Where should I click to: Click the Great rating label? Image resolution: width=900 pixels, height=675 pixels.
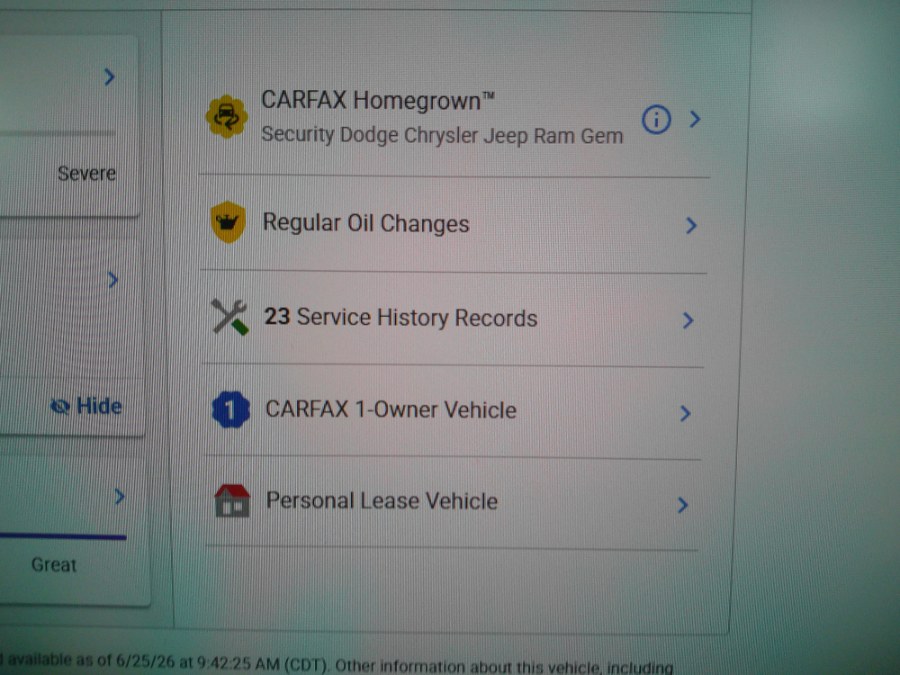click(53, 565)
